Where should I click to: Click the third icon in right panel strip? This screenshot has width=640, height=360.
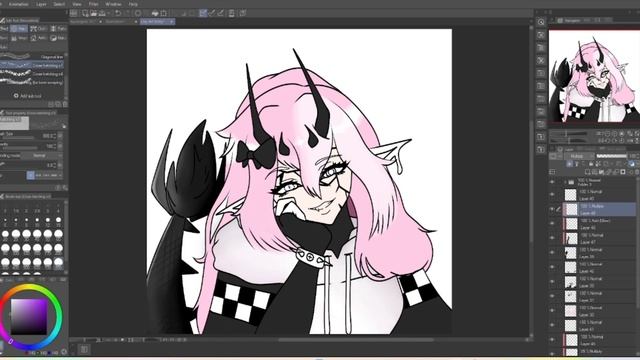point(541,48)
